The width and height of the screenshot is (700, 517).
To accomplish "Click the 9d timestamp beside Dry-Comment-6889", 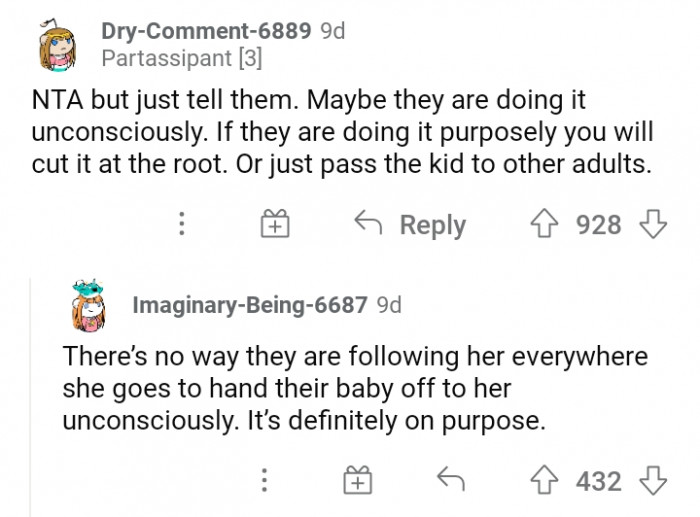I will pyautogui.click(x=332, y=31).
